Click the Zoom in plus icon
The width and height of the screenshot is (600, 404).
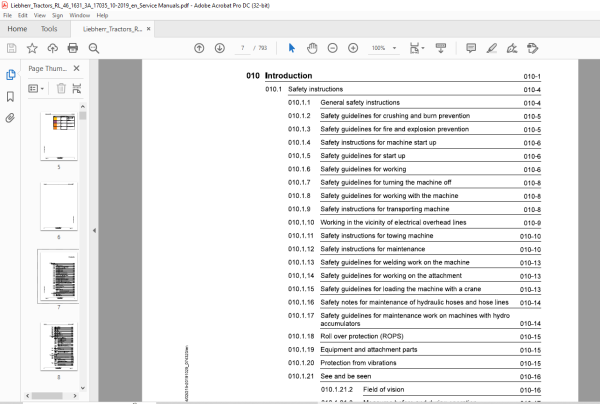(353, 48)
